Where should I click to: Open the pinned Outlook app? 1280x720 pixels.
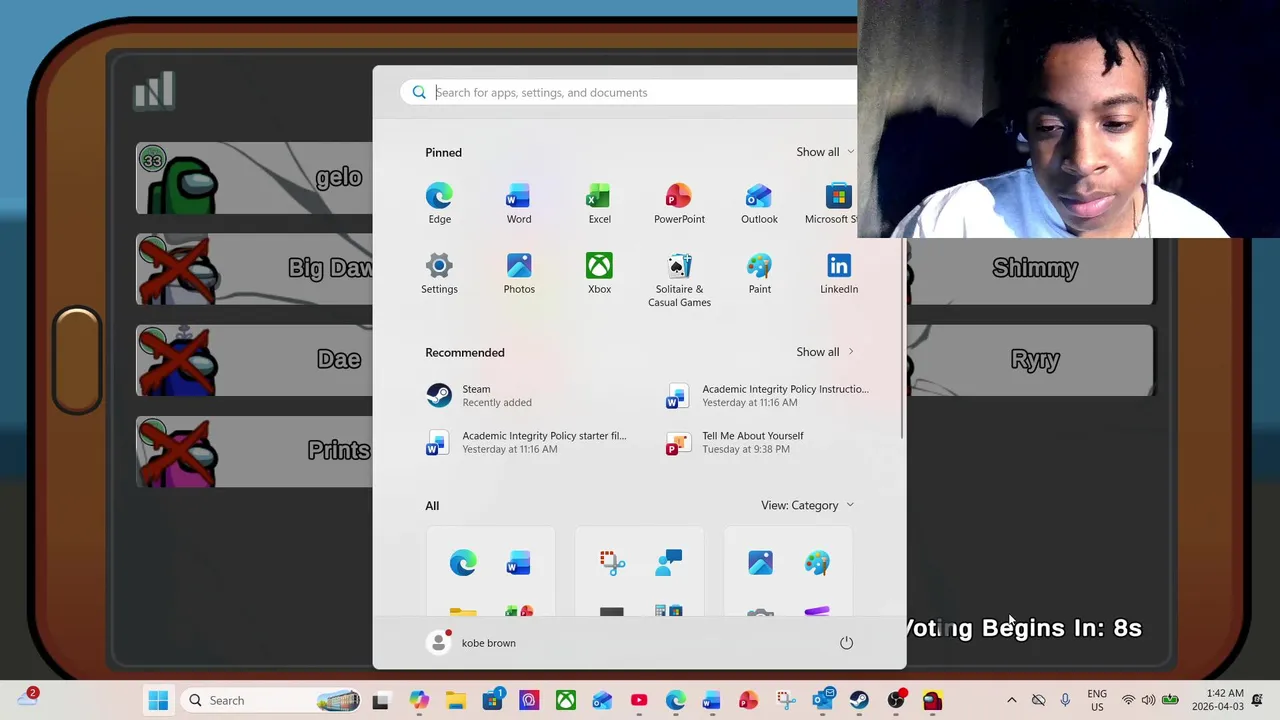coord(759,204)
